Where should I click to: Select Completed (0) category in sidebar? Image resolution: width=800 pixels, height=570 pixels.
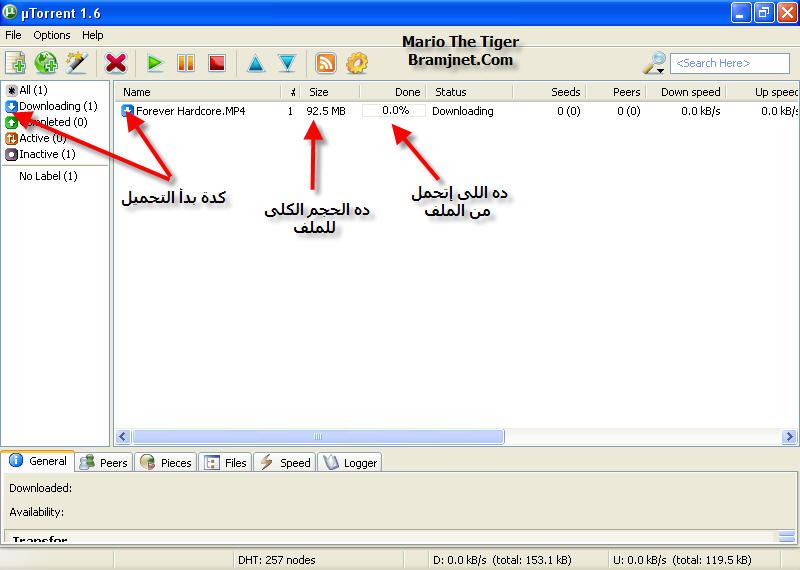46,122
